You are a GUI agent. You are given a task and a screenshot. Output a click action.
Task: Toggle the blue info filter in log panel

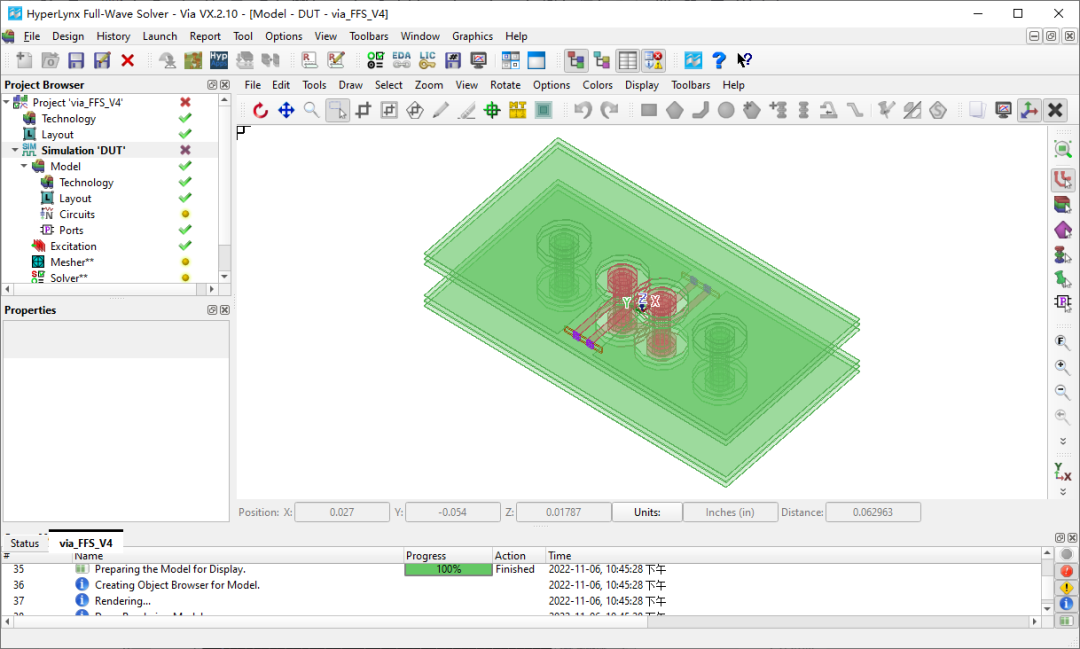(x=1066, y=604)
